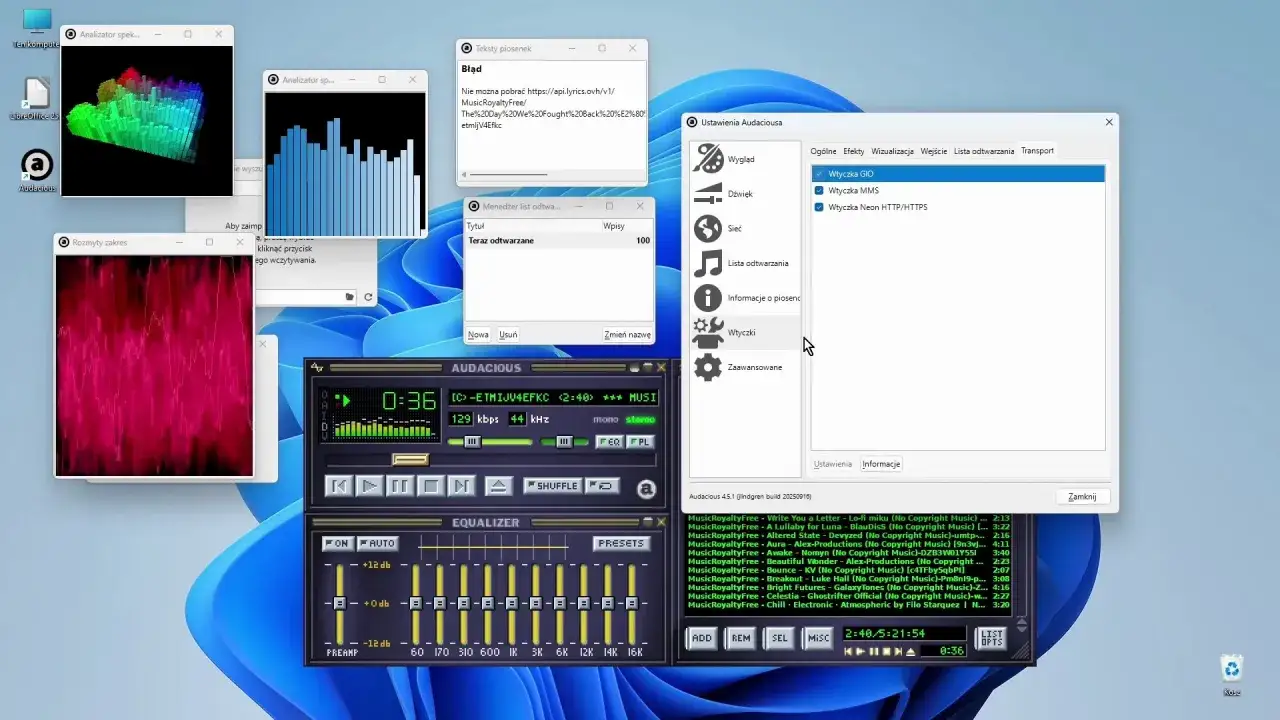Click the round Audacious logo in player
The width and height of the screenshot is (1280, 720).
click(x=646, y=488)
